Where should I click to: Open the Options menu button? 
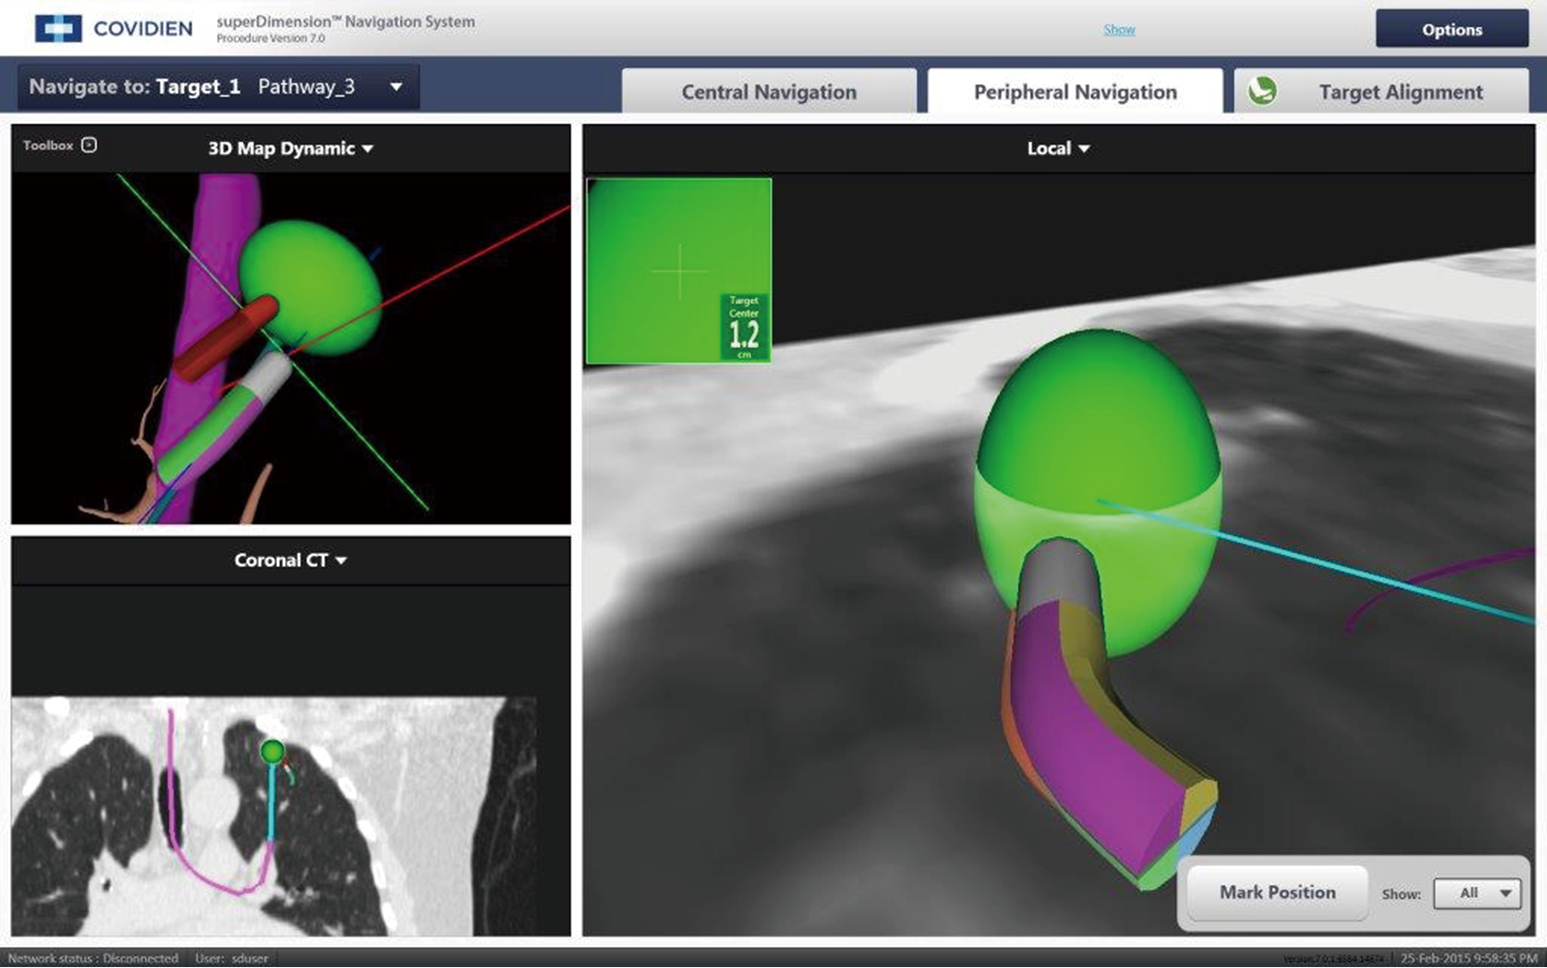1451,29
